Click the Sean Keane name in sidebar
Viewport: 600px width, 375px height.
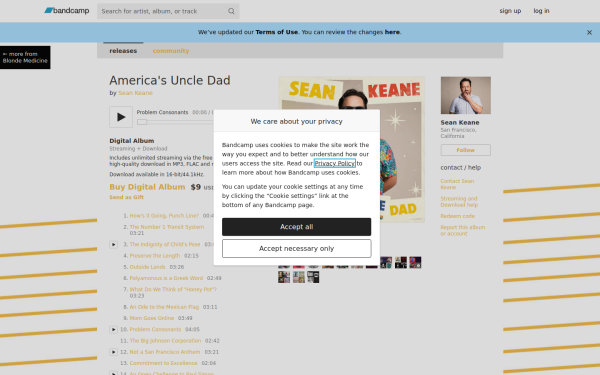[460, 122]
